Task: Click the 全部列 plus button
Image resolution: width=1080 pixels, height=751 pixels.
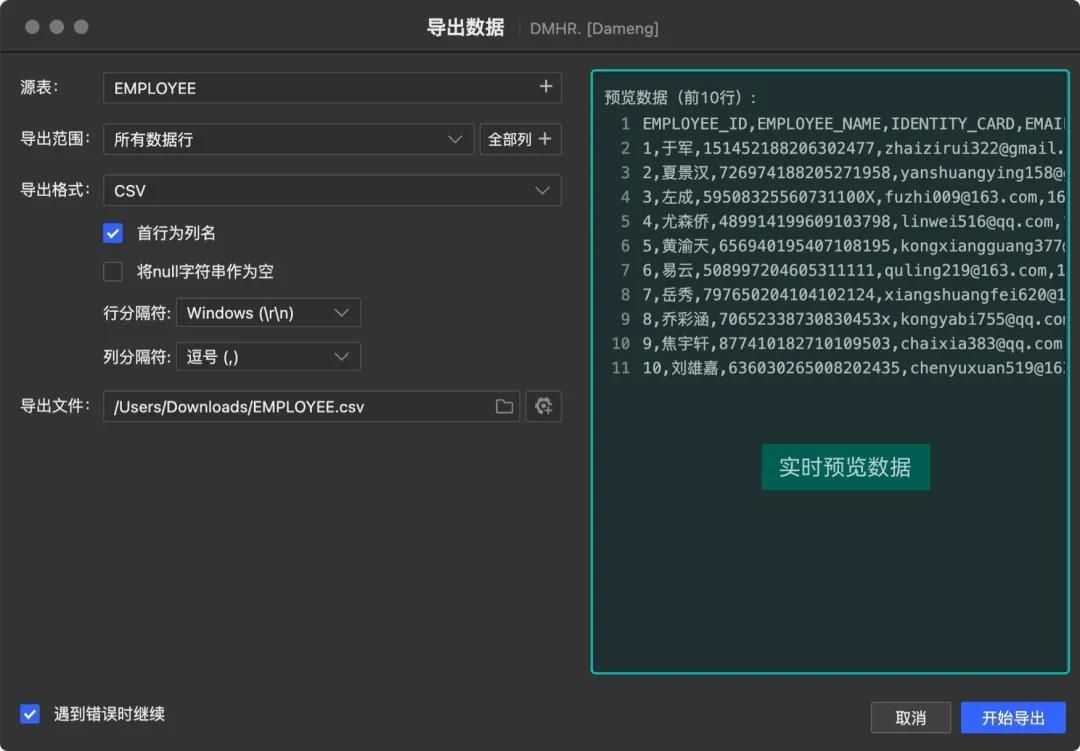Action: point(520,139)
